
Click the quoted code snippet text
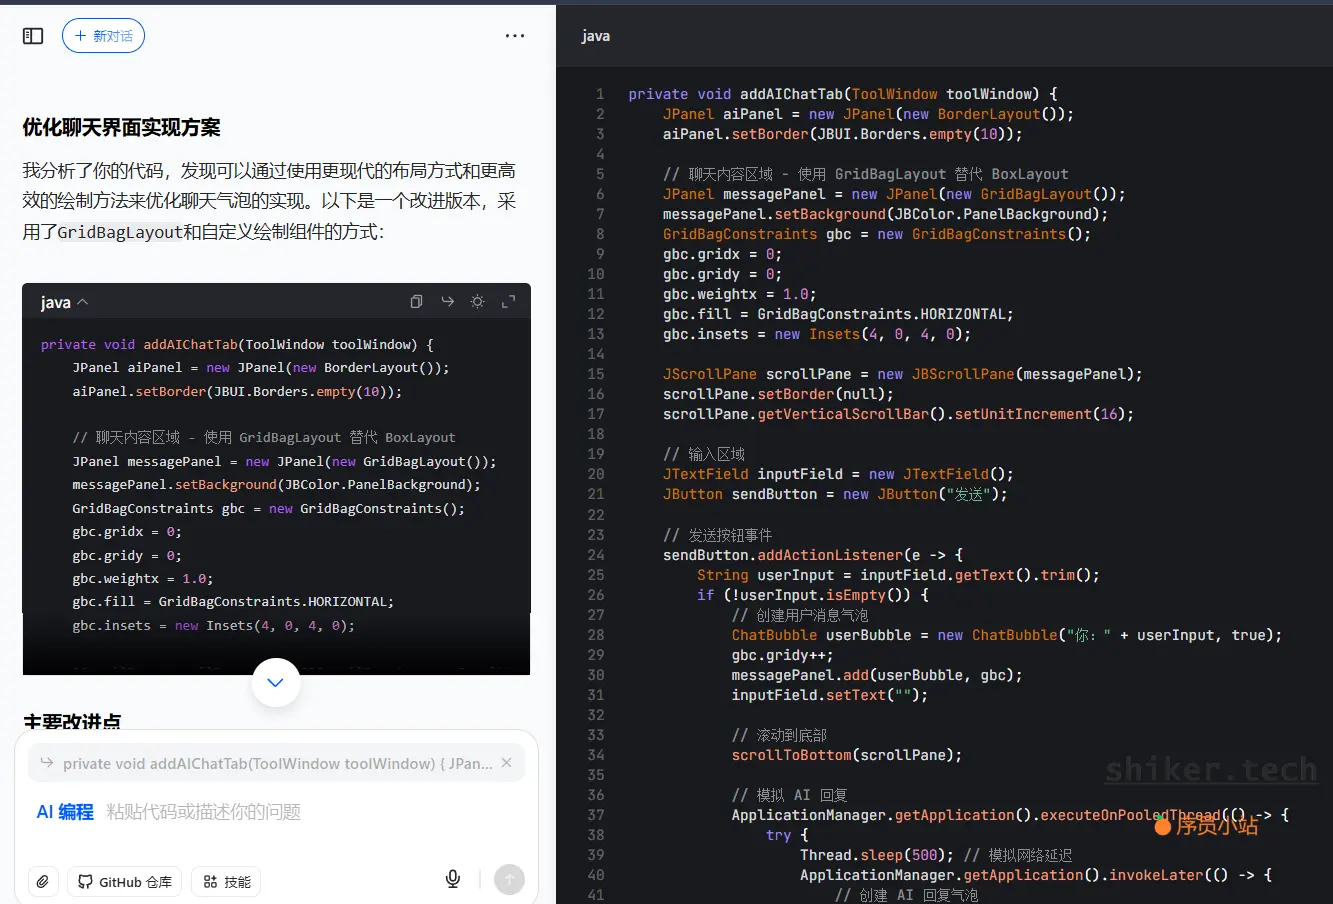click(x=278, y=763)
